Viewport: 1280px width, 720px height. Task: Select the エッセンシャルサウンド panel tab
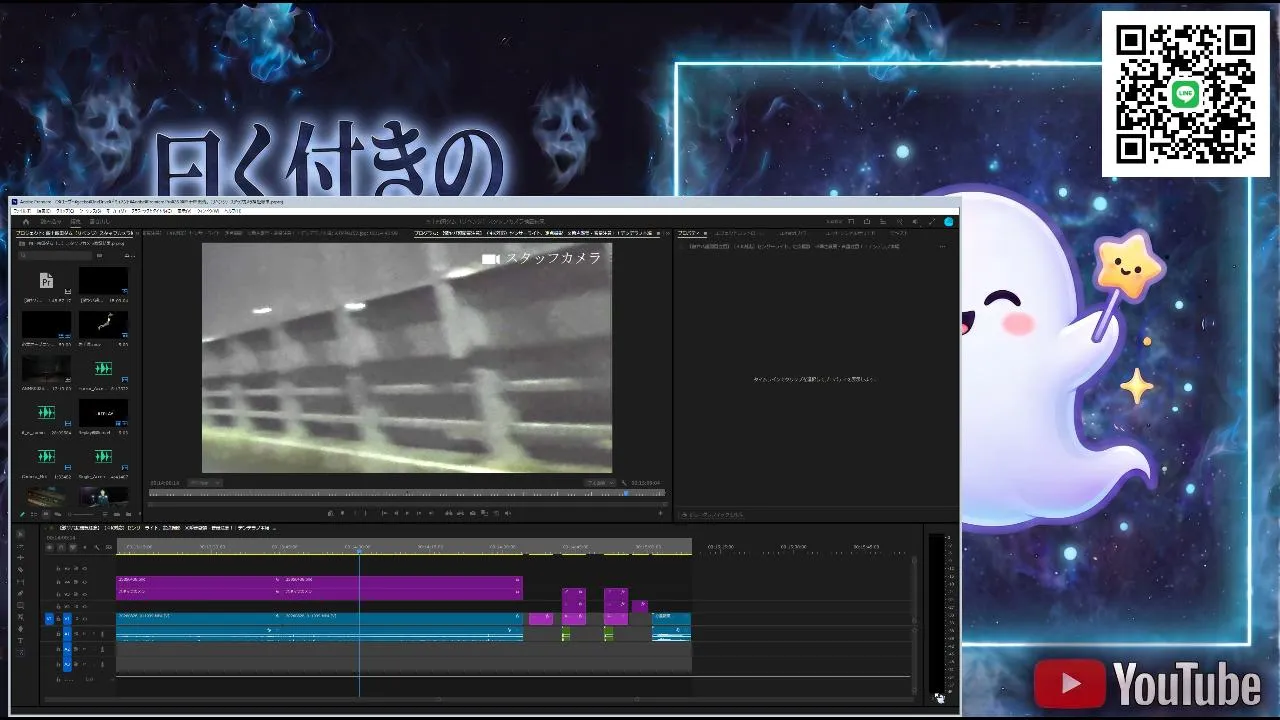click(x=848, y=233)
